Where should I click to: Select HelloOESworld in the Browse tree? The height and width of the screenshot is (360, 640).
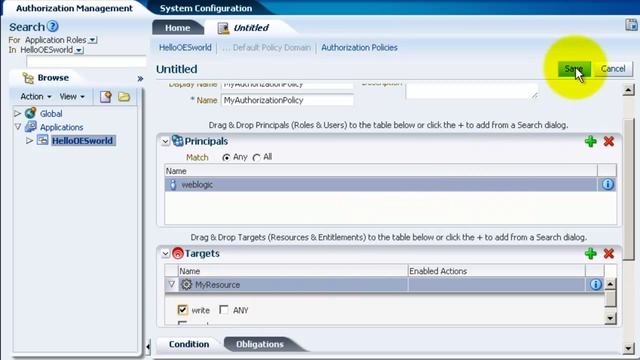pyautogui.click(x=83, y=140)
